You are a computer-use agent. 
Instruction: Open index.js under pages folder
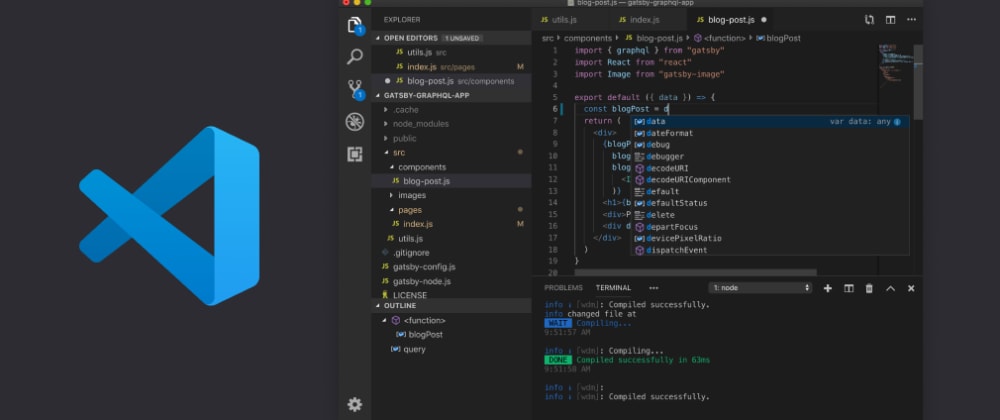tap(451, 224)
